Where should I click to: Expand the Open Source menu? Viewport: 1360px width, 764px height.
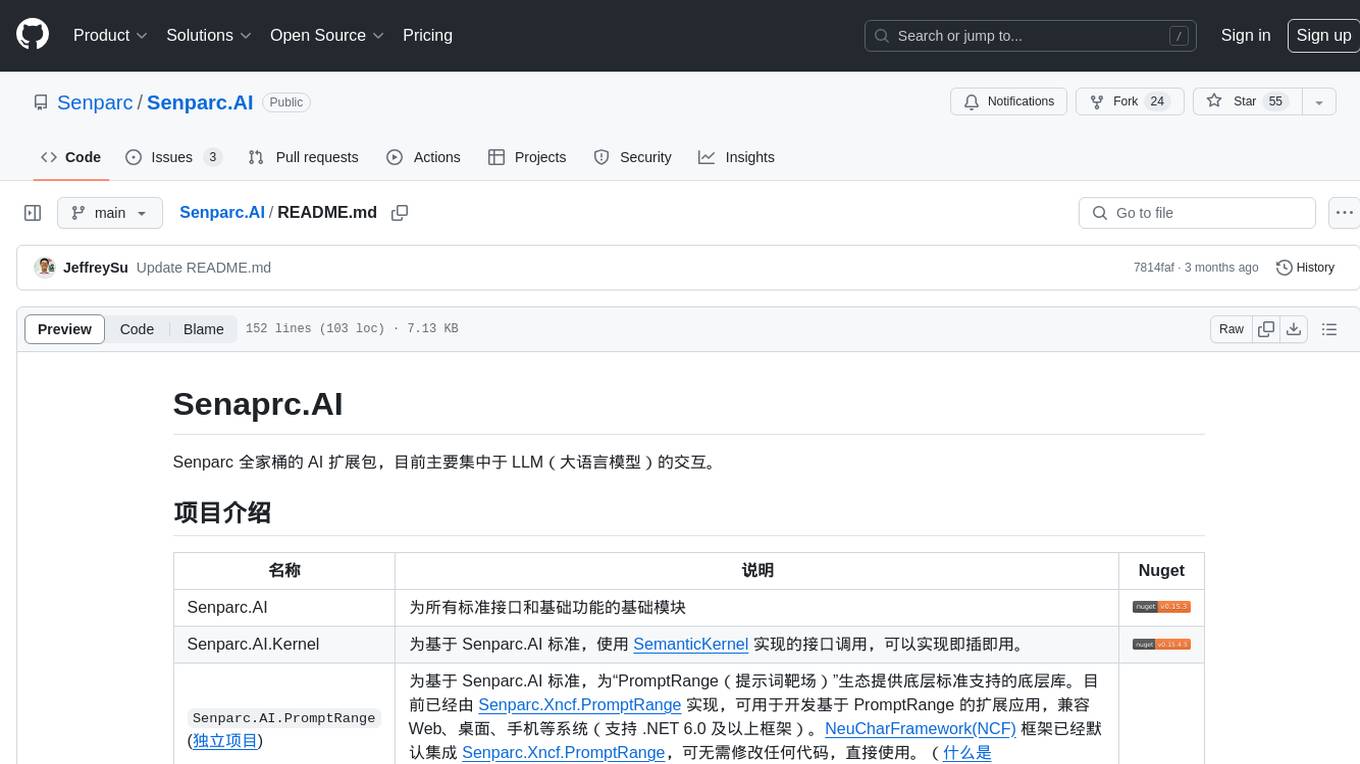coord(327,35)
